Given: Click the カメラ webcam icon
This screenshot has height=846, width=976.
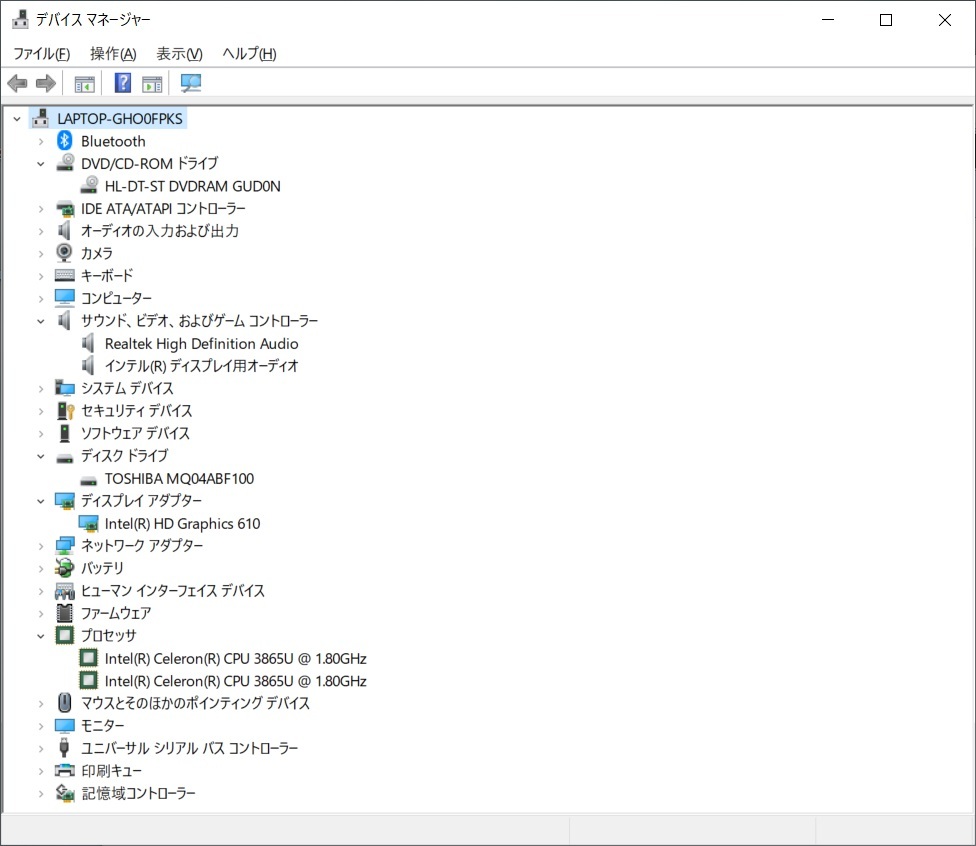Looking at the screenshot, I should [64, 253].
